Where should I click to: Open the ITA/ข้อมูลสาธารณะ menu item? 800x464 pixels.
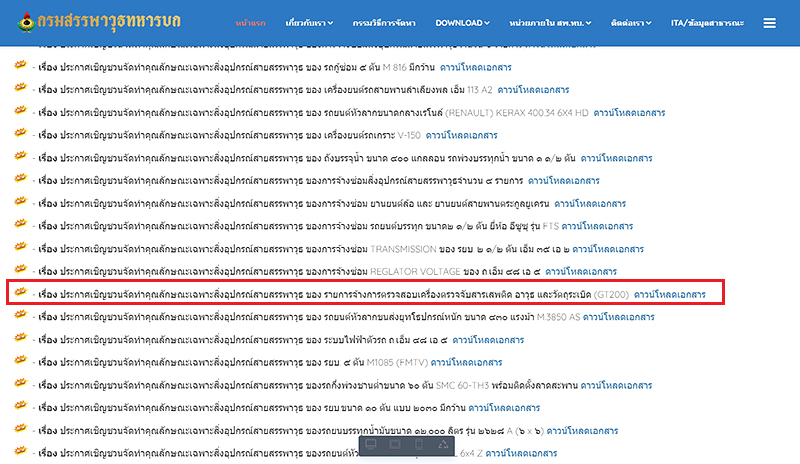pyautogui.click(x=707, y=23)
